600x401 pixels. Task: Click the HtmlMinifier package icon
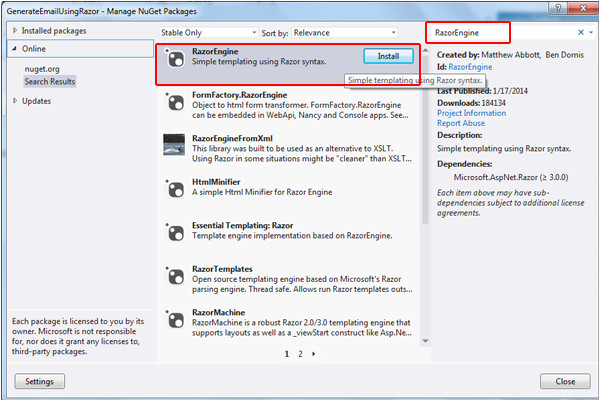pos(175,190)
